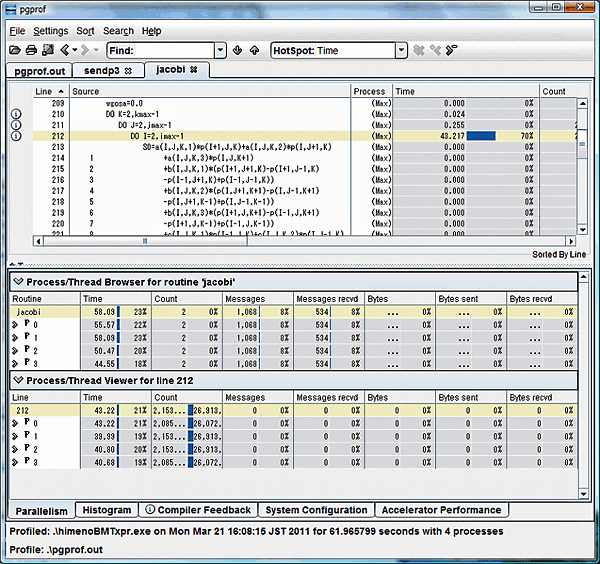Viewport: 600px width, 564px height.
Task: Click the compiler feedback info icon for line 210
Action: coord(15,113)
